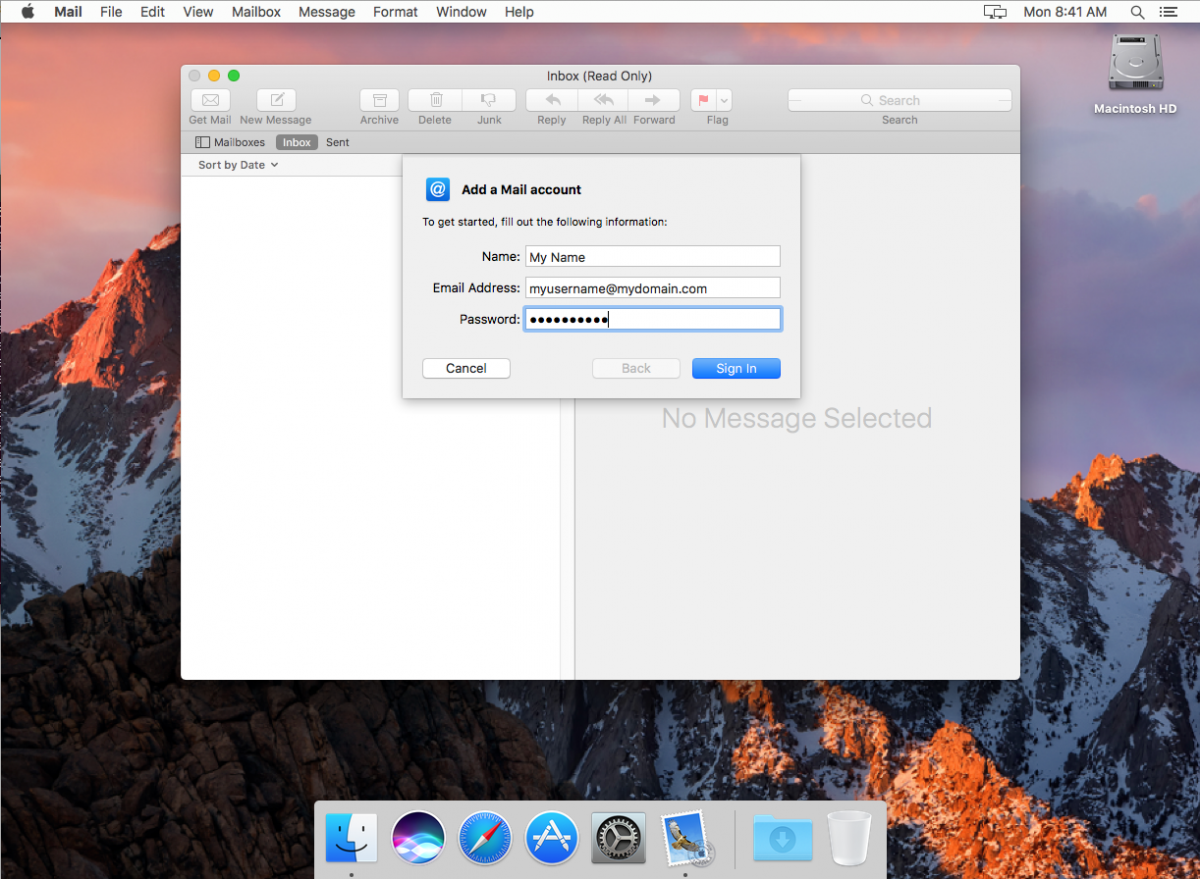This screenshot has width=1200, height=879.
Task: Open App Store from the Dock
Action: 552,838
